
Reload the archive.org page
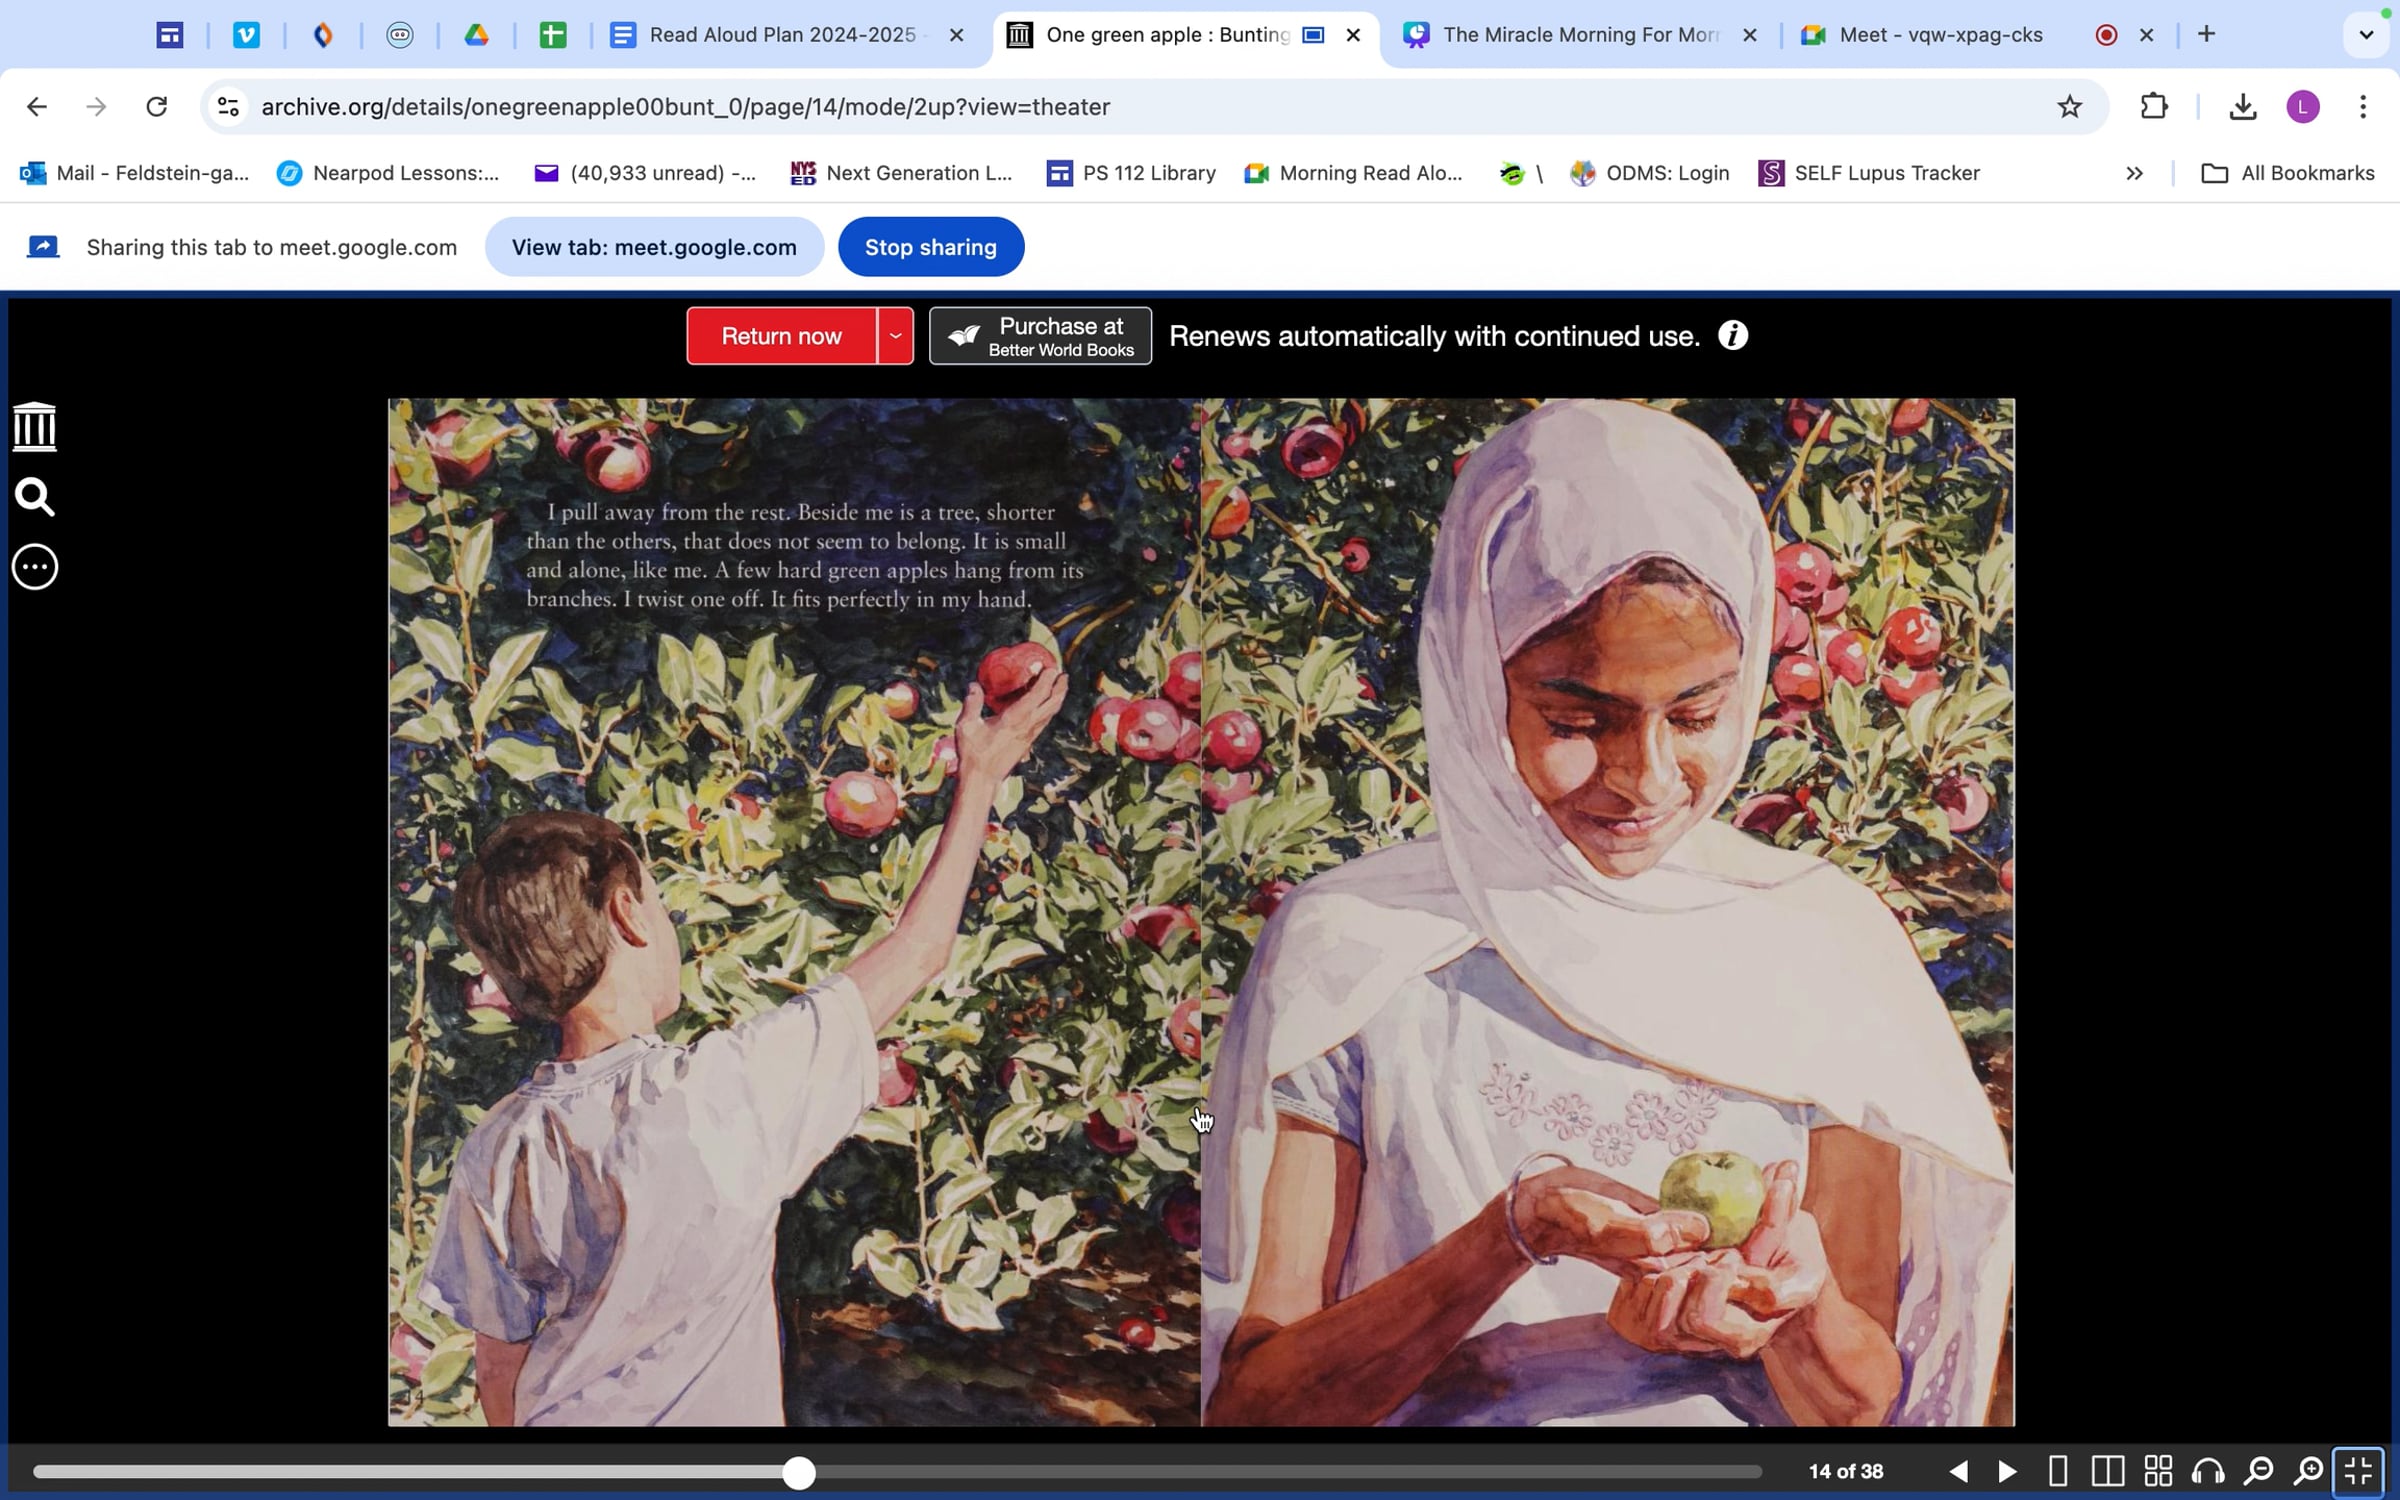pyautogui.click(x=157, y=107)
